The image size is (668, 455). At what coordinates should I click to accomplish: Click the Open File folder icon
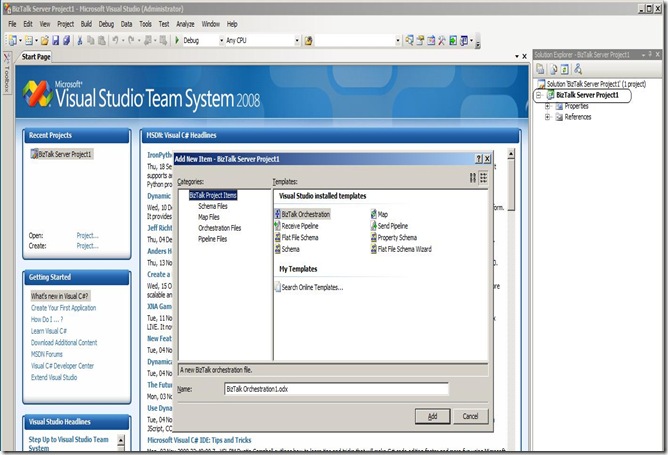tap(45, 40)
